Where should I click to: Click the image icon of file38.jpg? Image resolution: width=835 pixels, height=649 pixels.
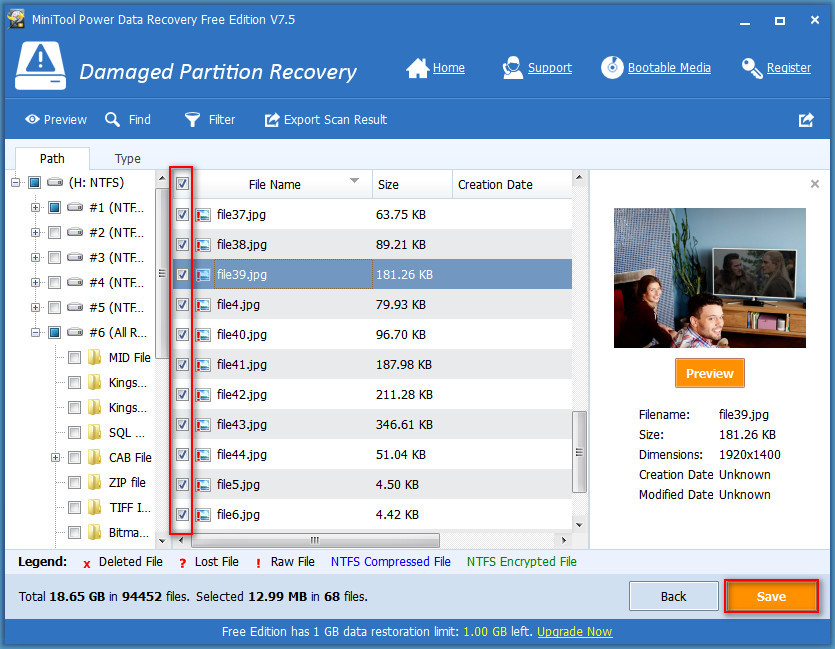coord(203,245)
